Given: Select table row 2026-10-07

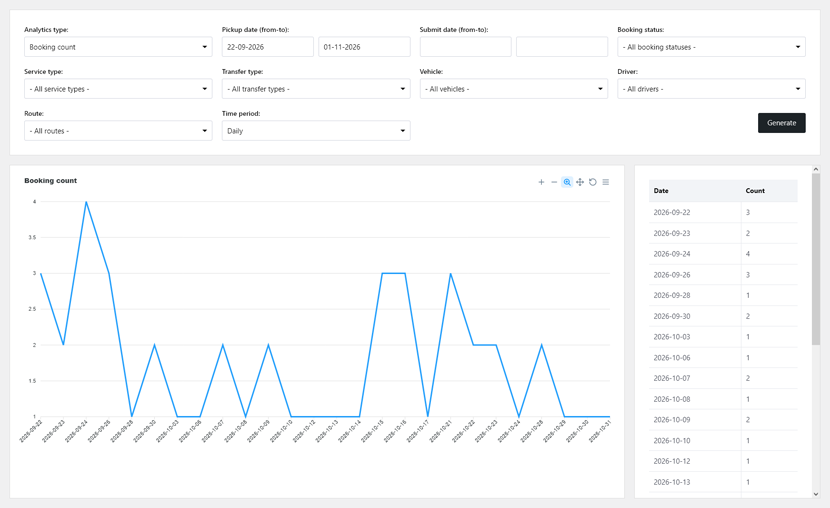Looking at the screenshot, I should (723, 378).
